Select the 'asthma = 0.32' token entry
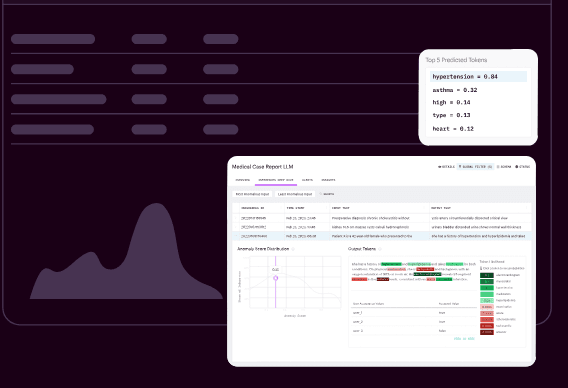 click(x=455, y=90)
